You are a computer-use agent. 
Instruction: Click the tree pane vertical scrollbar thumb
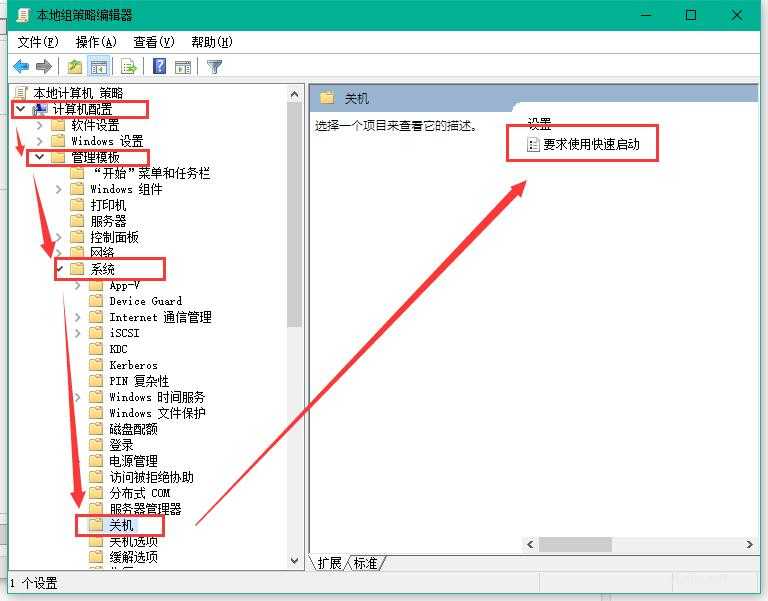click(x=294, y=215)
